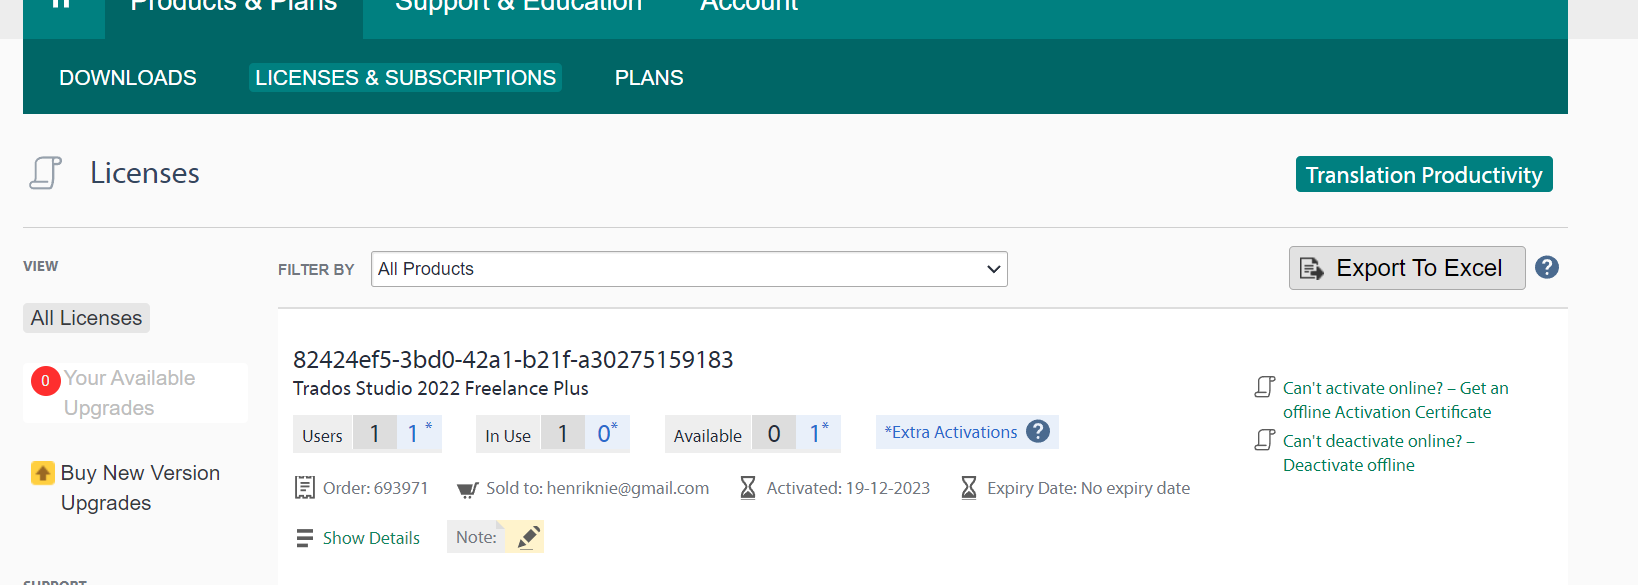The height and width of the screenshot is (585, 1638).
Task: Click the shopping cart Sold to icon
Action: 467,489
